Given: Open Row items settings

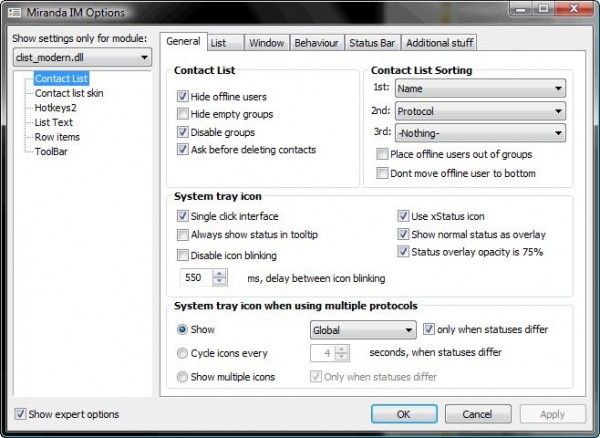Looking at the screenshot, I should pyautogui.click(x=57, y=137).
